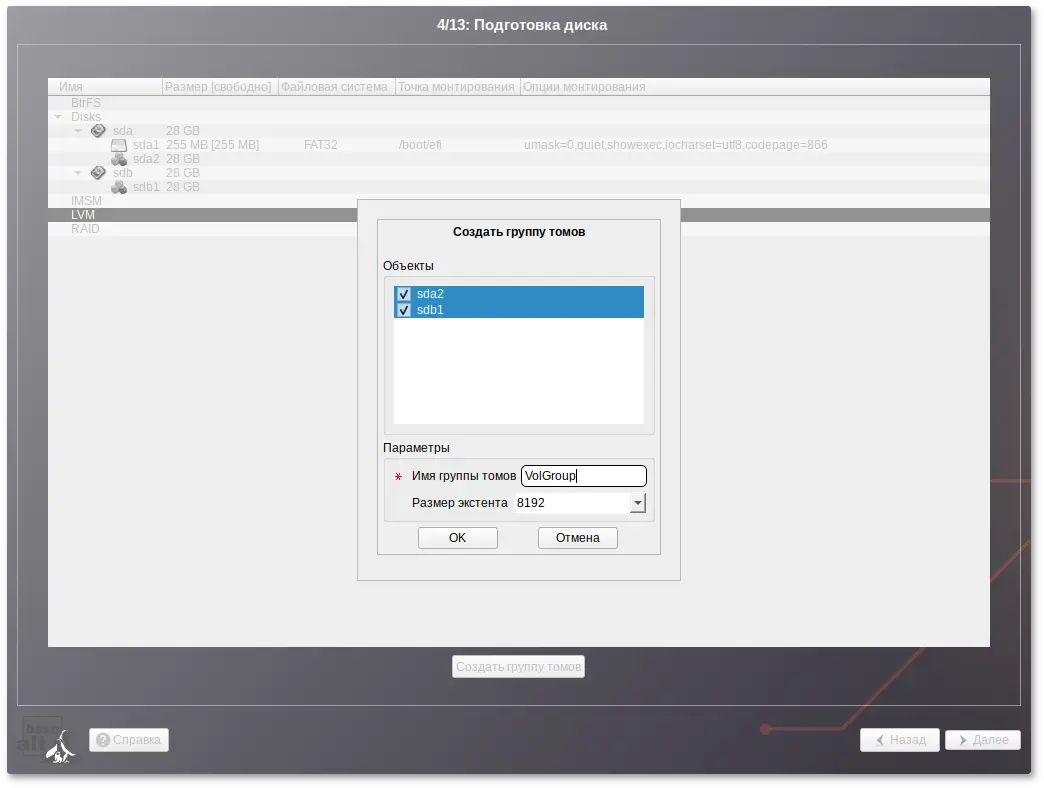
Task: Click the sdb1 row 28 GB size
Action: [x=182, y=187]
